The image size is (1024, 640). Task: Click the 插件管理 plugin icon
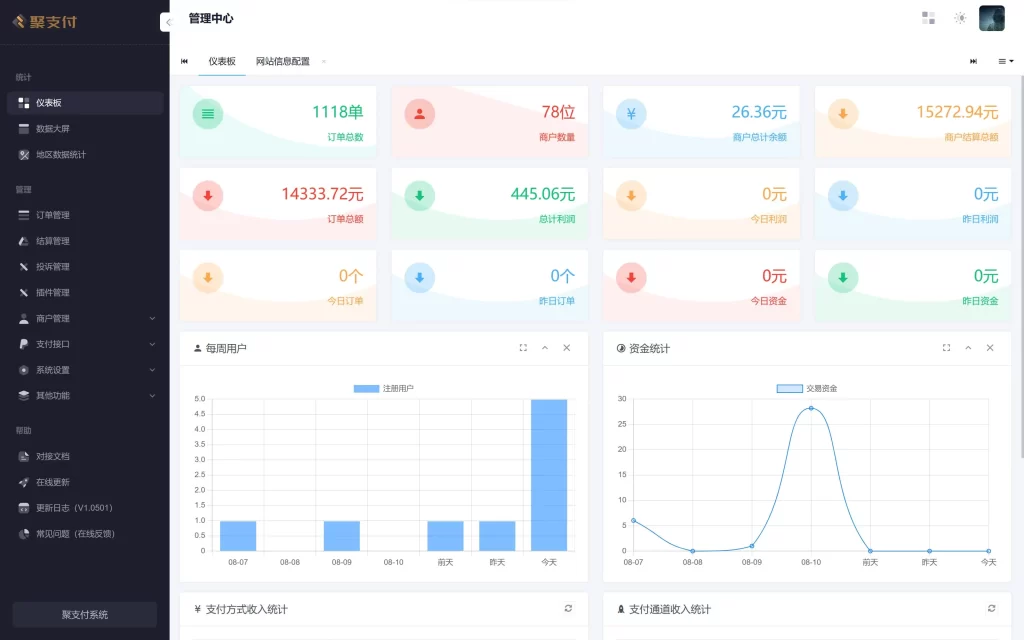23,292
